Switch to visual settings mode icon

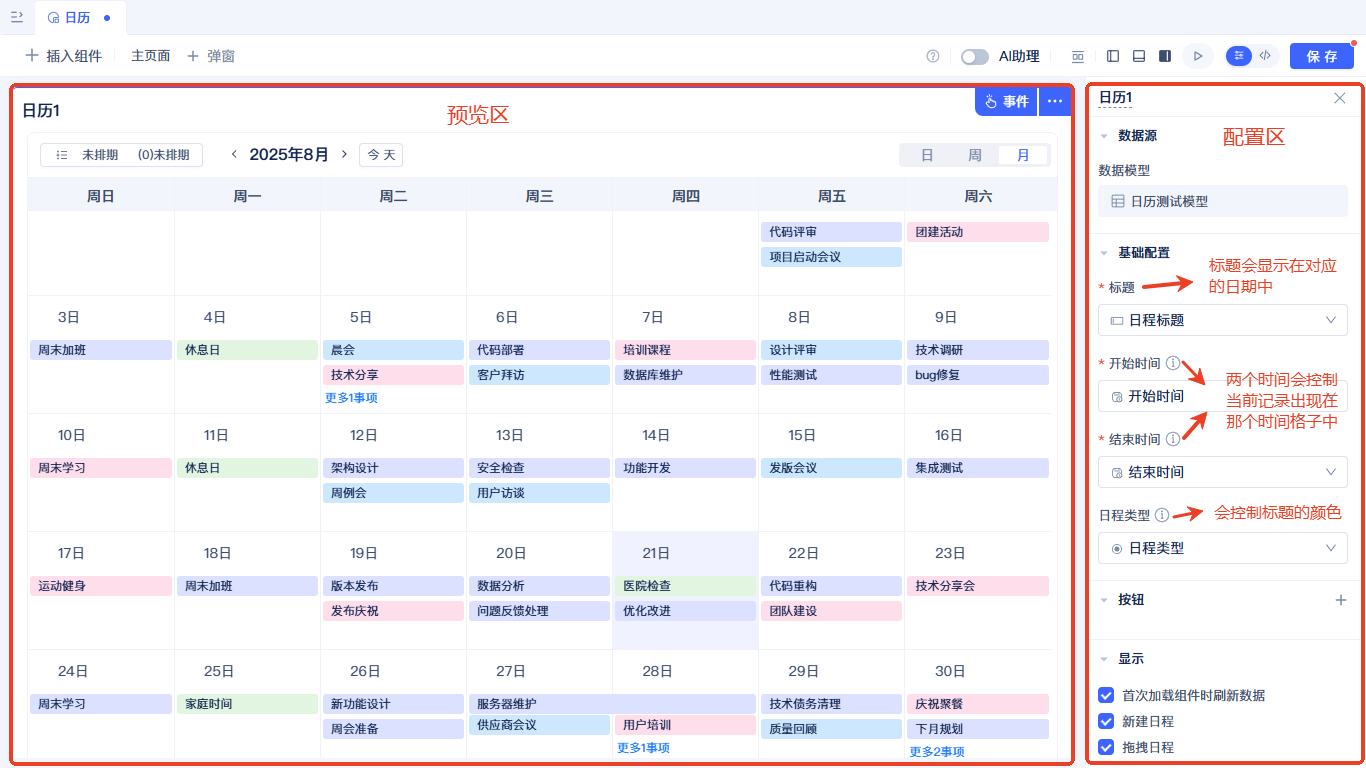point(1239,56)
